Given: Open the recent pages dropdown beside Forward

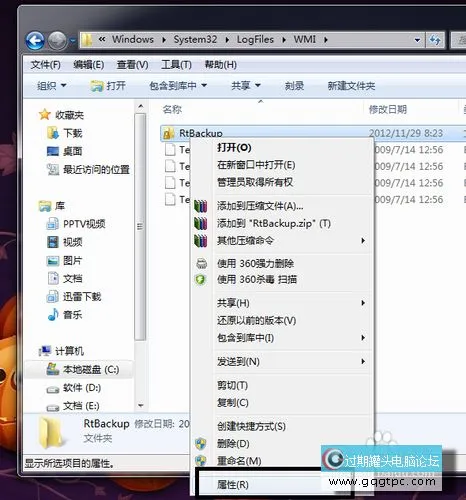Looking at the screenshot, I should 72,41.
